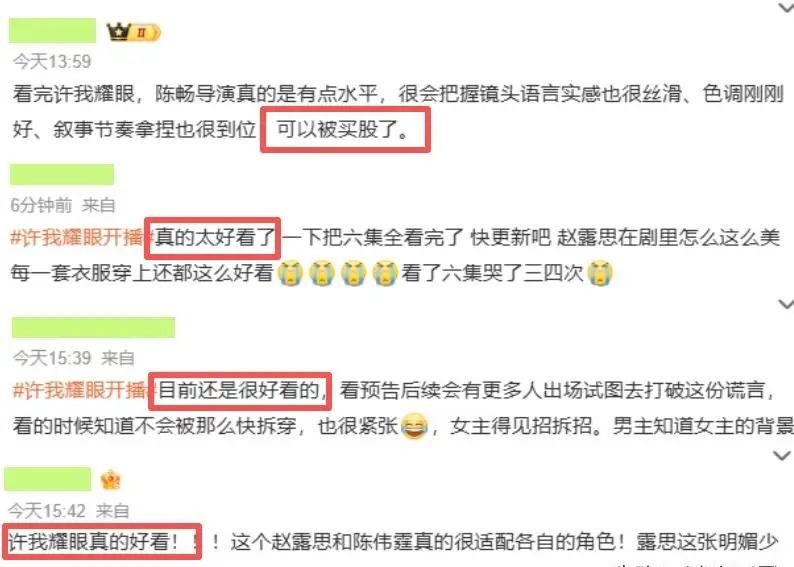This screenshot has height=567, width=794.
Task: Open the first poster's green-masked username
Action: (53, 30)
